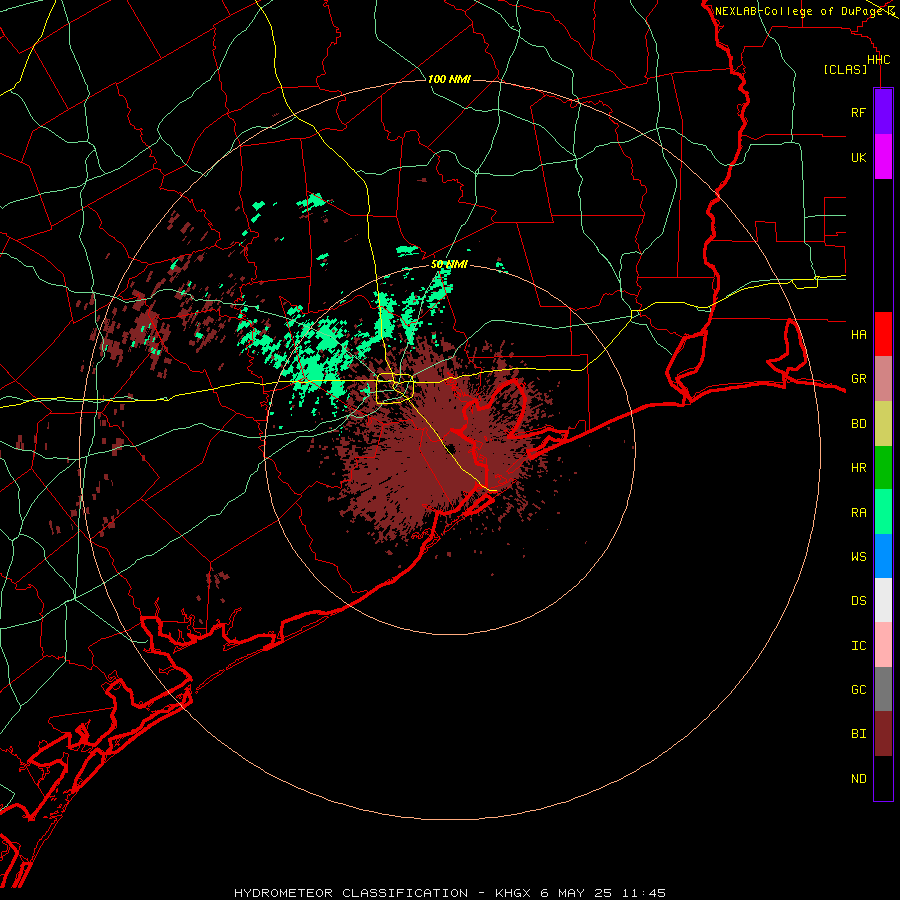Click the WS blue legend swatch
The width and height of the screenshot is (900, 900).
(x=883, y=556)
